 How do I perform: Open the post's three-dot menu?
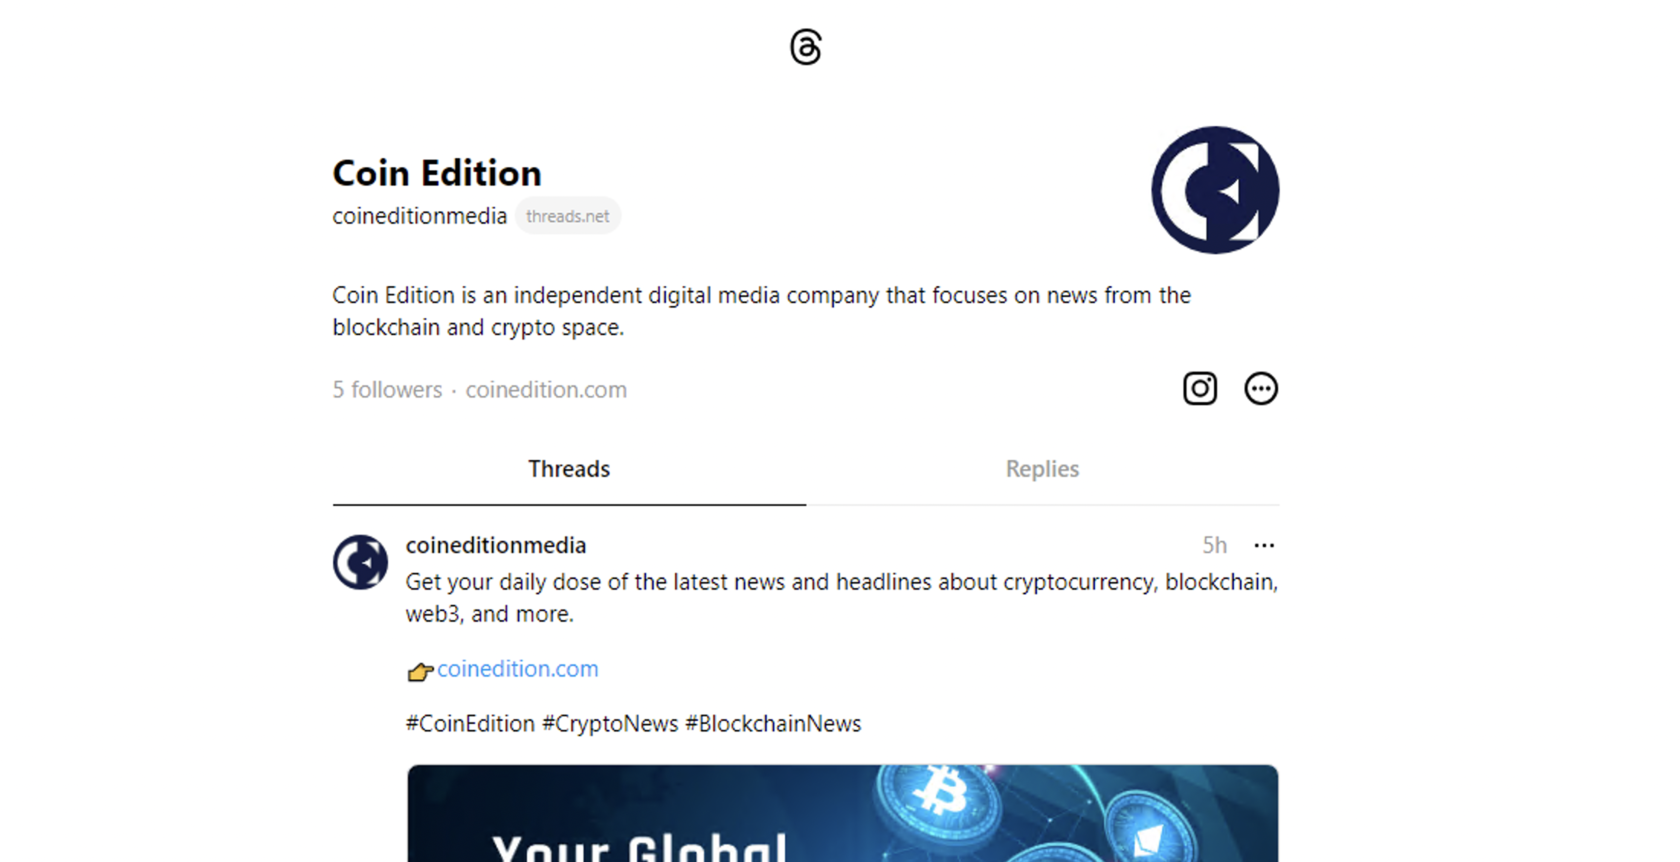(x=1264, y=545)
